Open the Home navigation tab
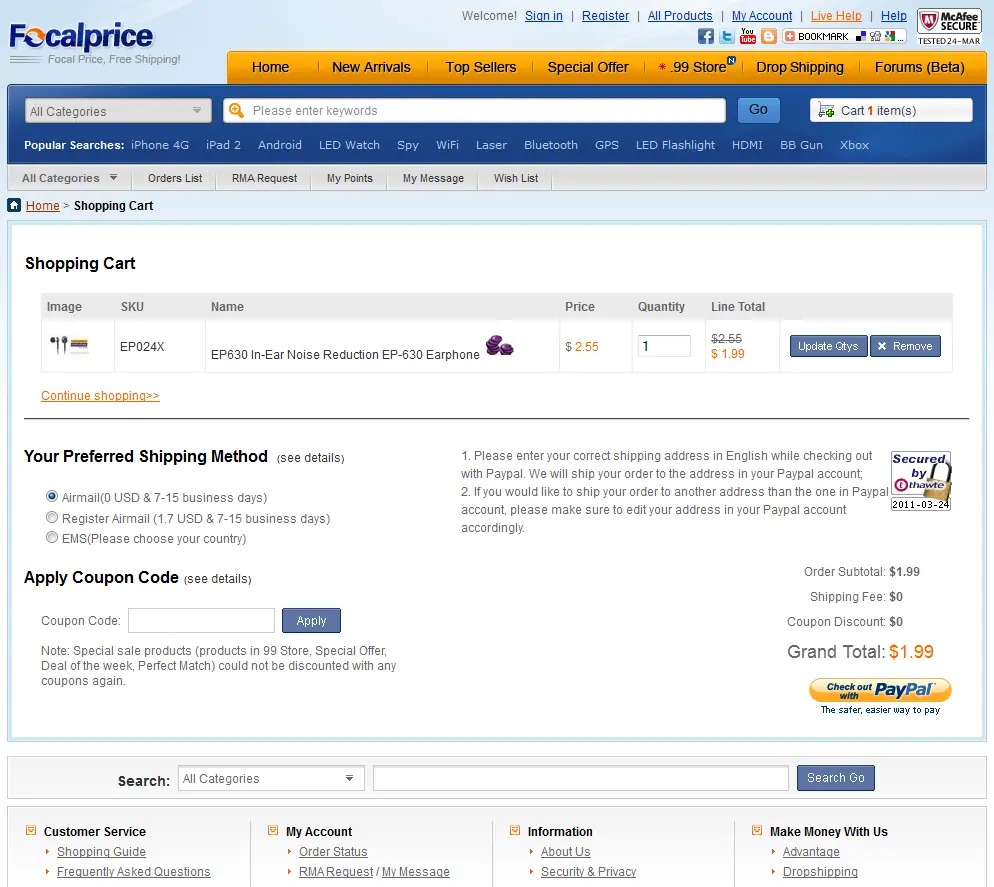This screenshot has width=994, height=887. tap(270, 67)
